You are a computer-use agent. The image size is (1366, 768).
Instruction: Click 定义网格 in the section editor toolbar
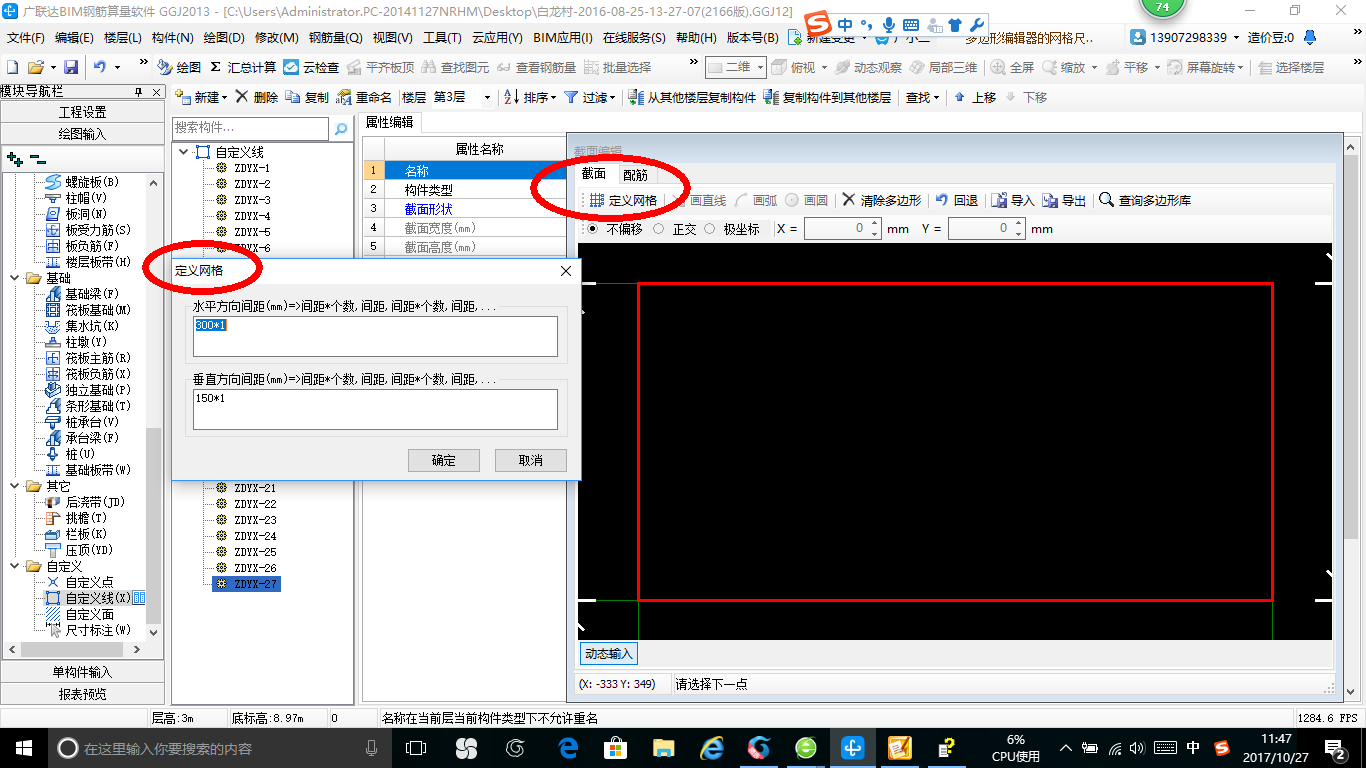[623, 200]
